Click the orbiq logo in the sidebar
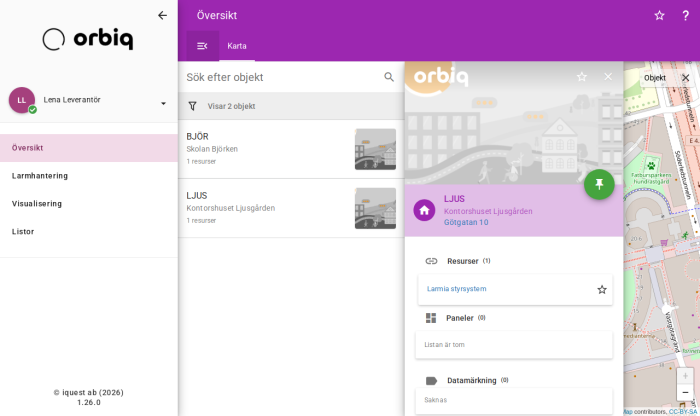This screenshot has width=700, height=416. (x=88, y=39)
